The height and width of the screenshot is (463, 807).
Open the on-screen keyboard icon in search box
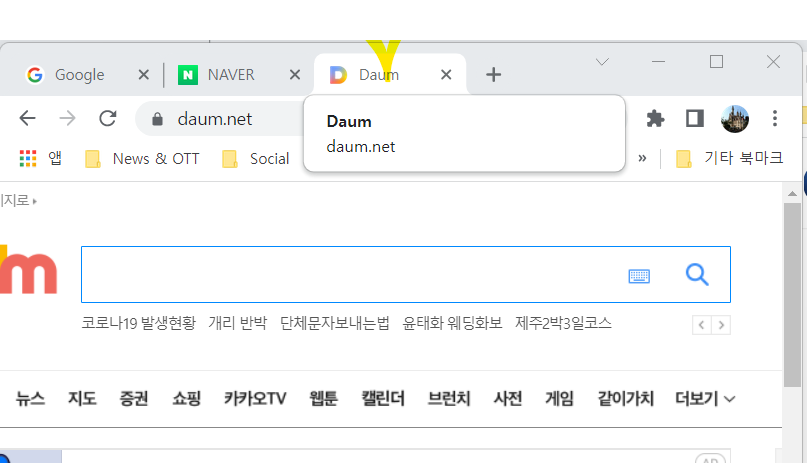(639, 276)
